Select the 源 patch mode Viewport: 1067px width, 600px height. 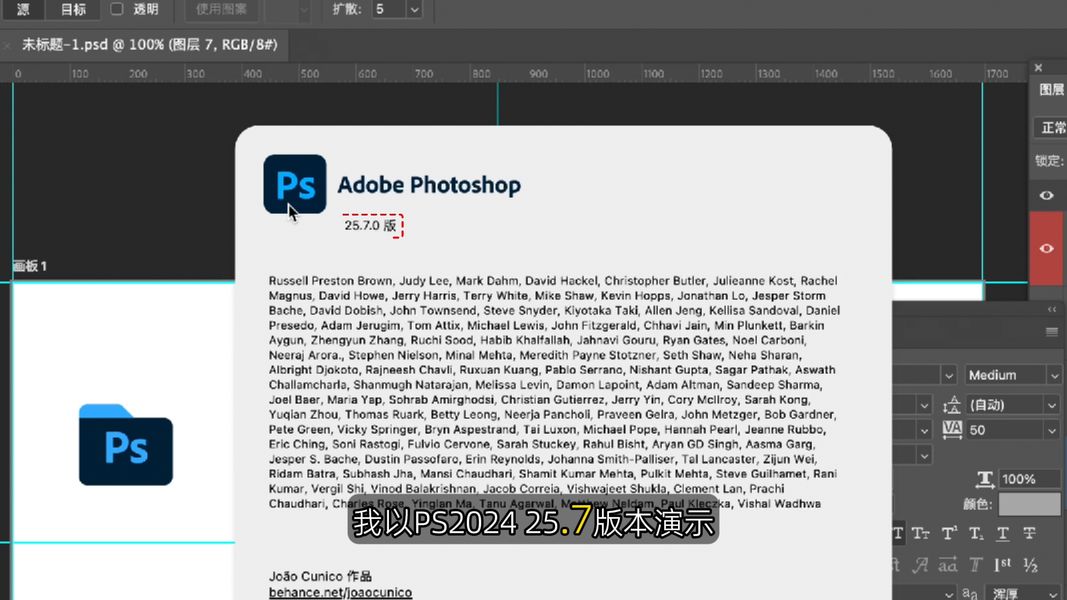tap(22, 9)
